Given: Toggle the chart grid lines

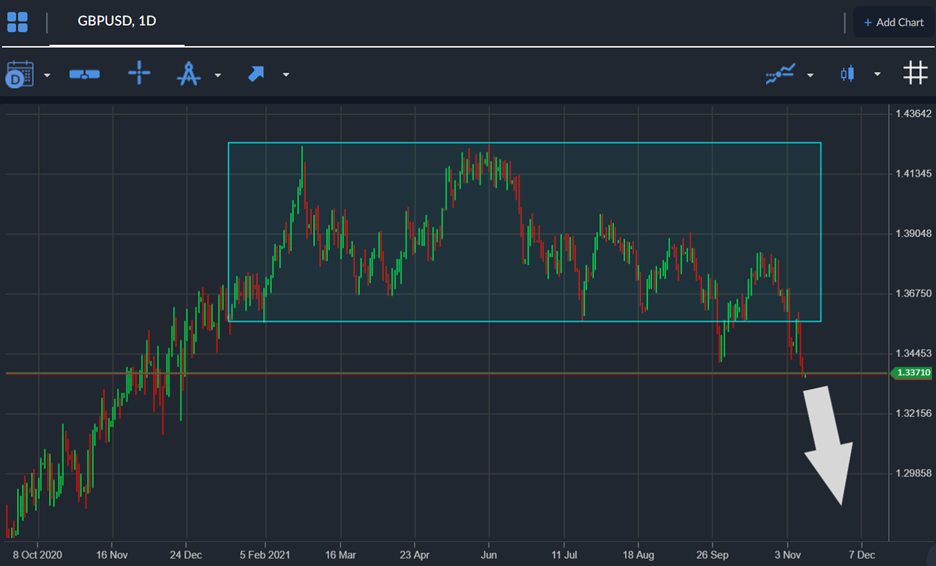Looking at the screenshot, I should (914, 73).
